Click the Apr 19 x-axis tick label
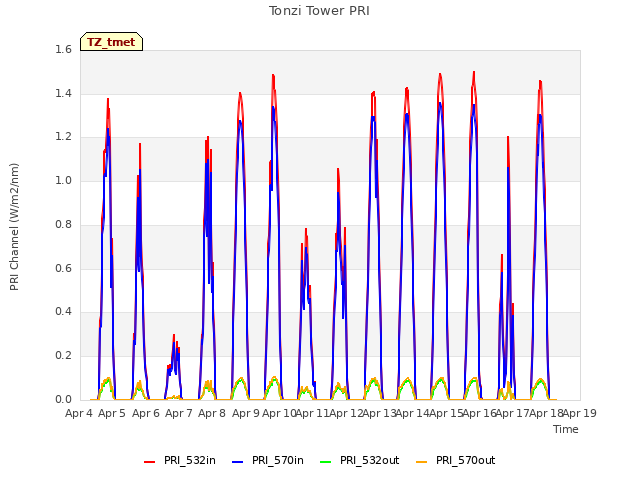This screenshot has height=480, width=640. pyautogui.click(x=580, y=413)
